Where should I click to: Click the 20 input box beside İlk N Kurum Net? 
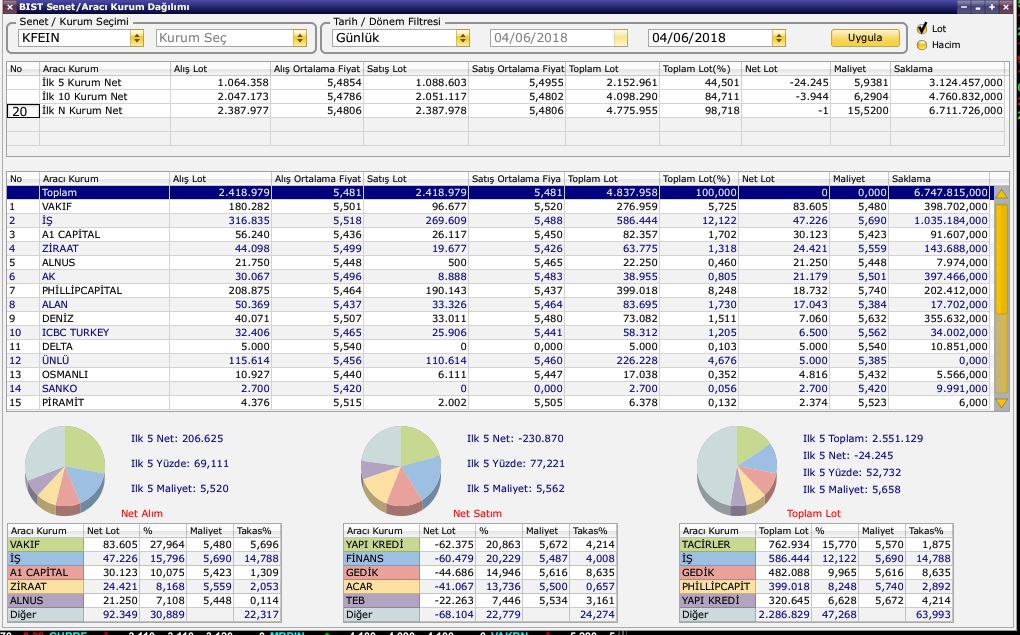23,111
